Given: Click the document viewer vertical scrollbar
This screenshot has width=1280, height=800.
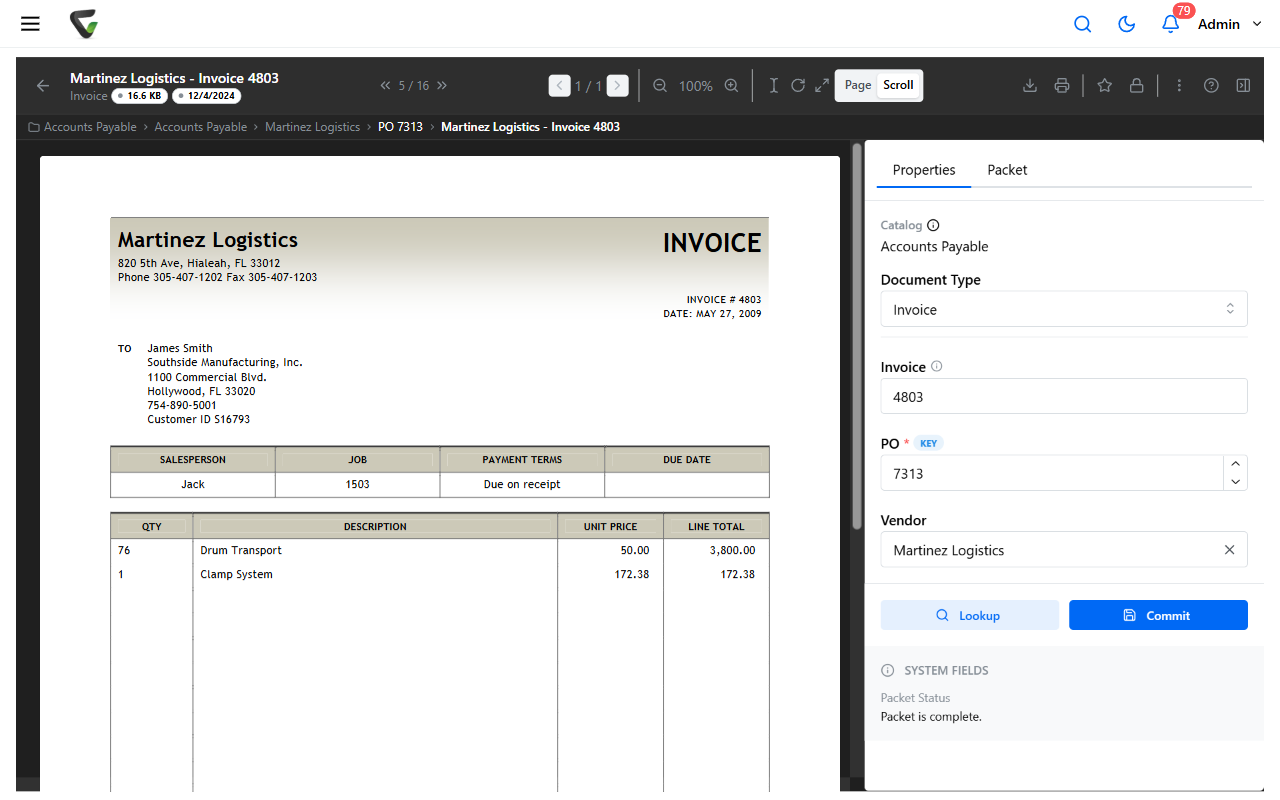Looking at the screenshot, I should (x=856, y=336).
